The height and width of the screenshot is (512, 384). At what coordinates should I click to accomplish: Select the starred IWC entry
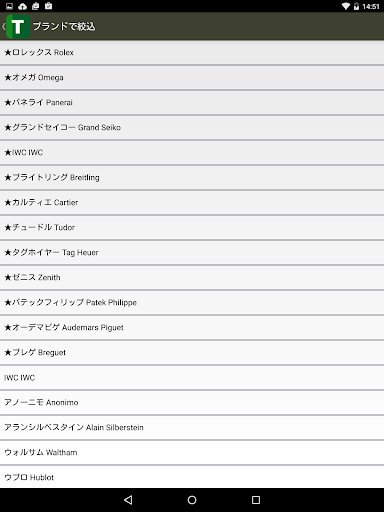click(192, 152)
